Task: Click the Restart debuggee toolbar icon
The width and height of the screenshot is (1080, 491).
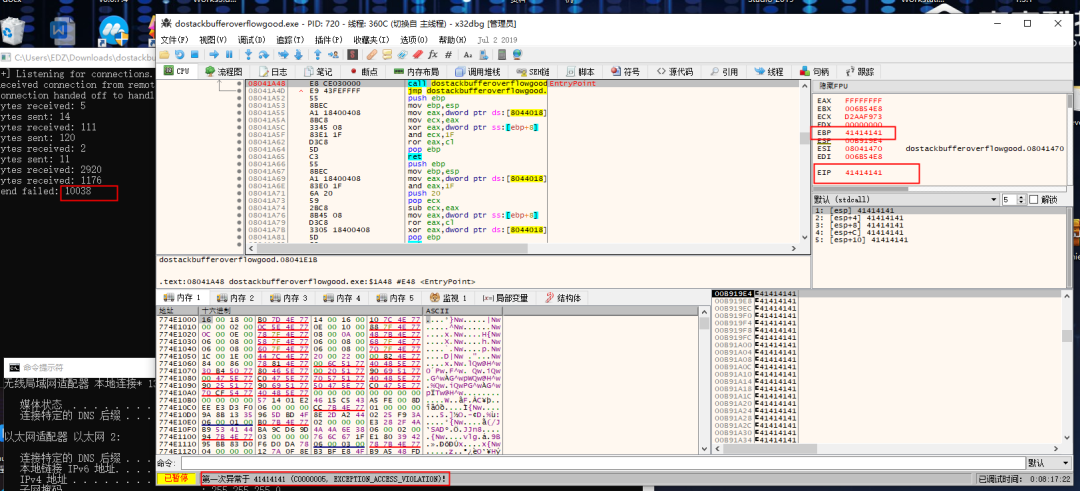Action: pos(180,54)
